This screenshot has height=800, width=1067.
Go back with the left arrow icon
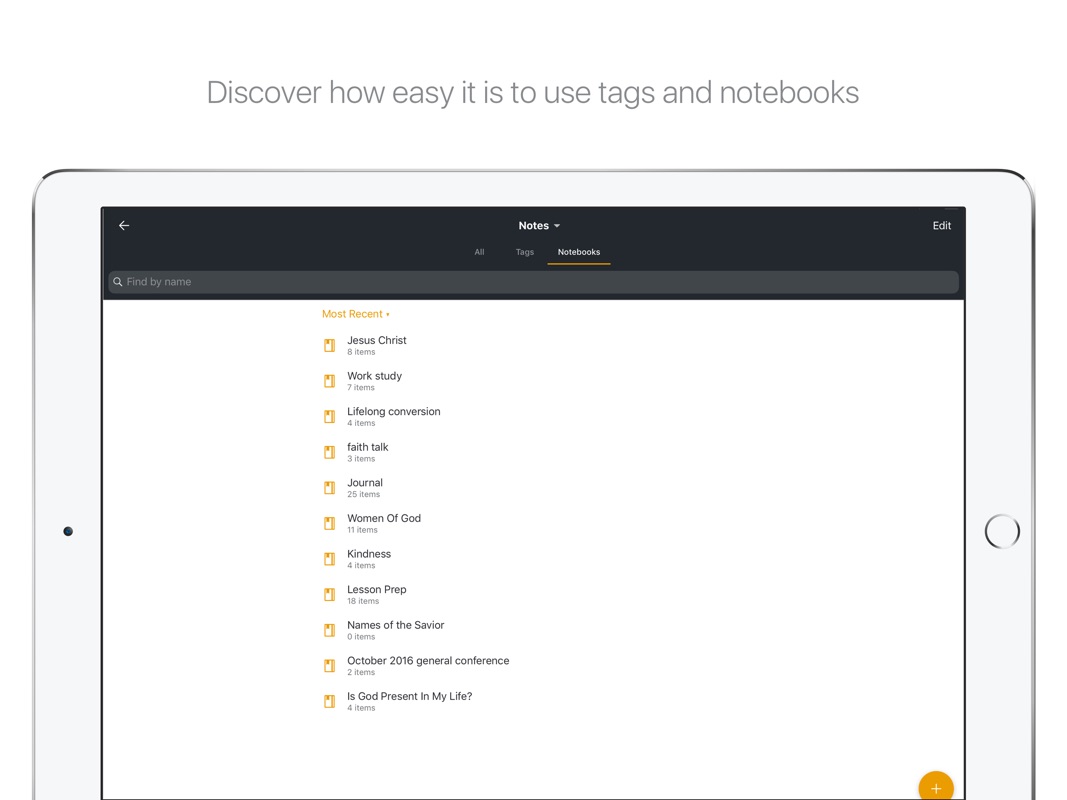click(x=124, y=225)
